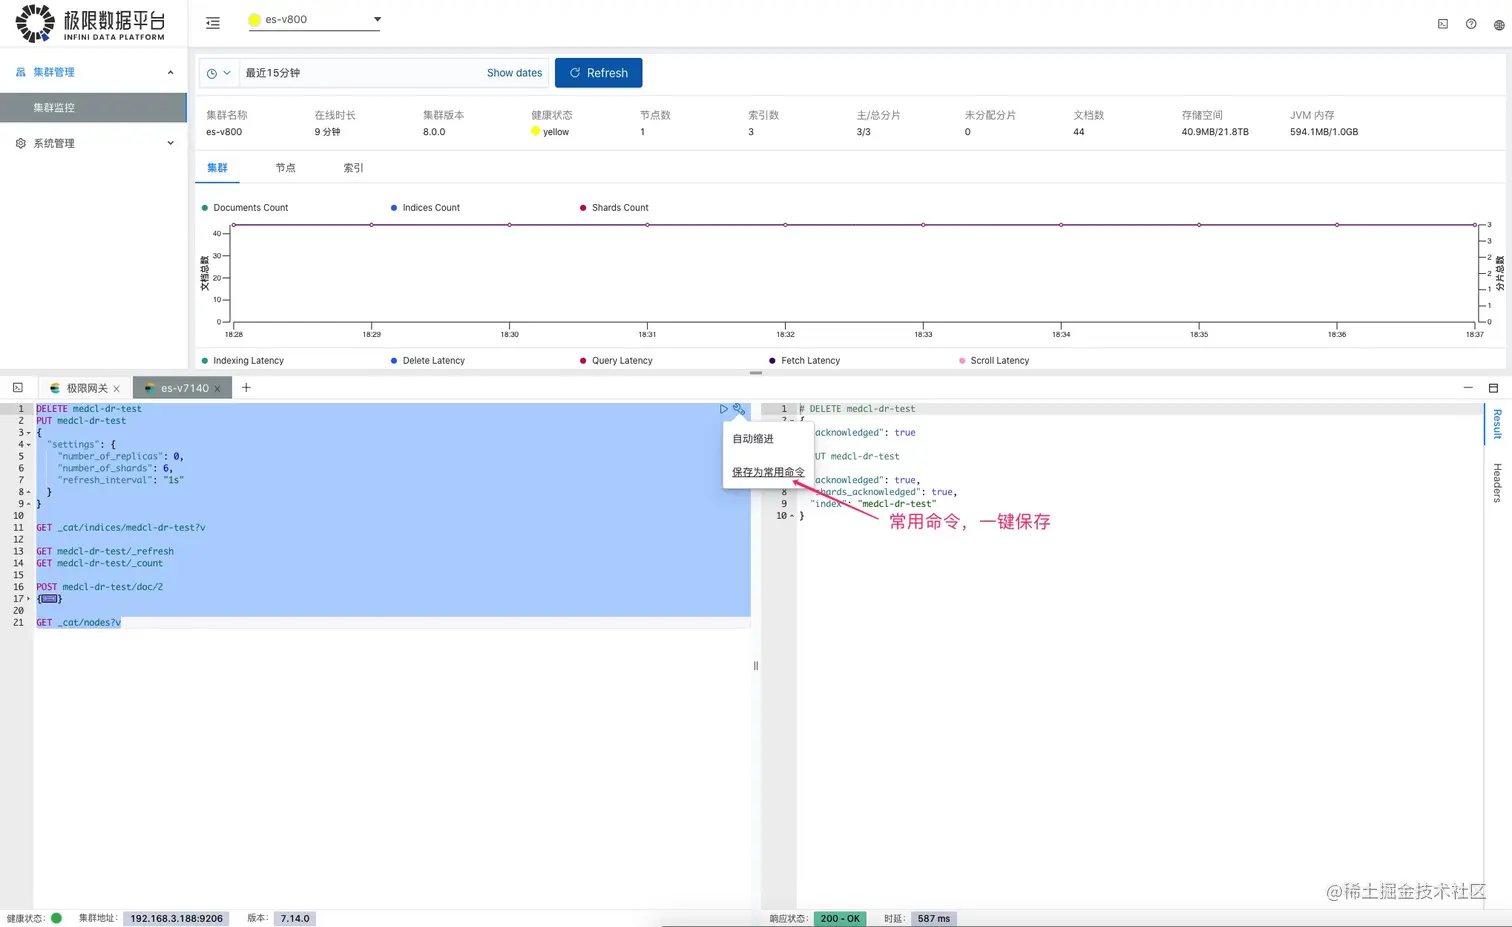Open the Headers side tab

[1497, 482]
